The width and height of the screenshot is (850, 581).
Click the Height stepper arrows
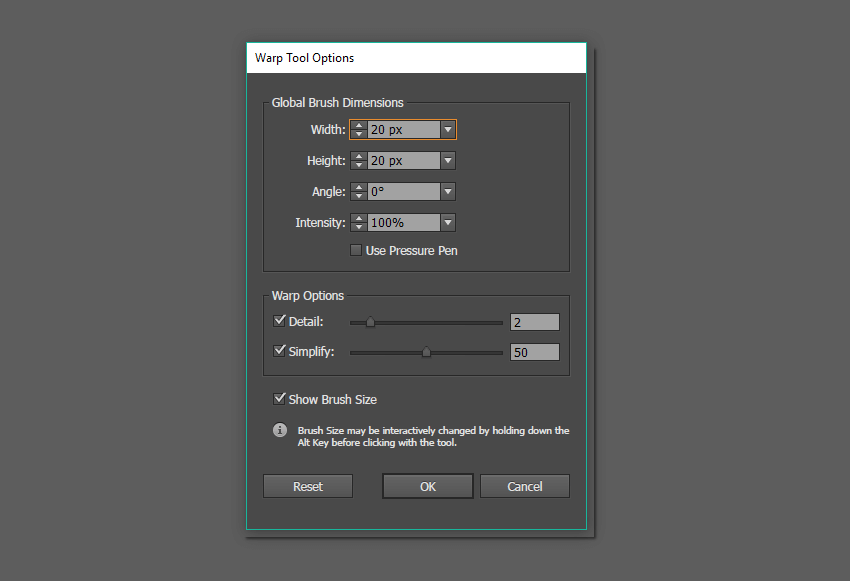click(x=359, y=160)
